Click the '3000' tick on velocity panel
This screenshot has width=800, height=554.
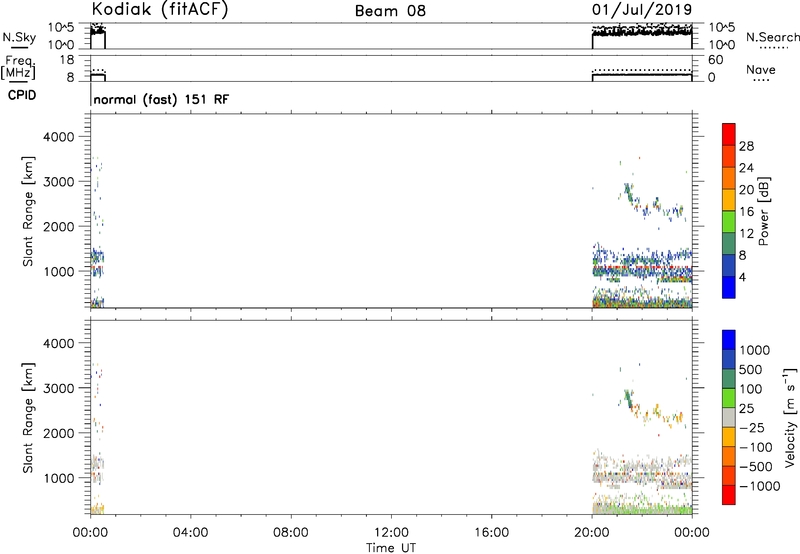coord(58,388)
